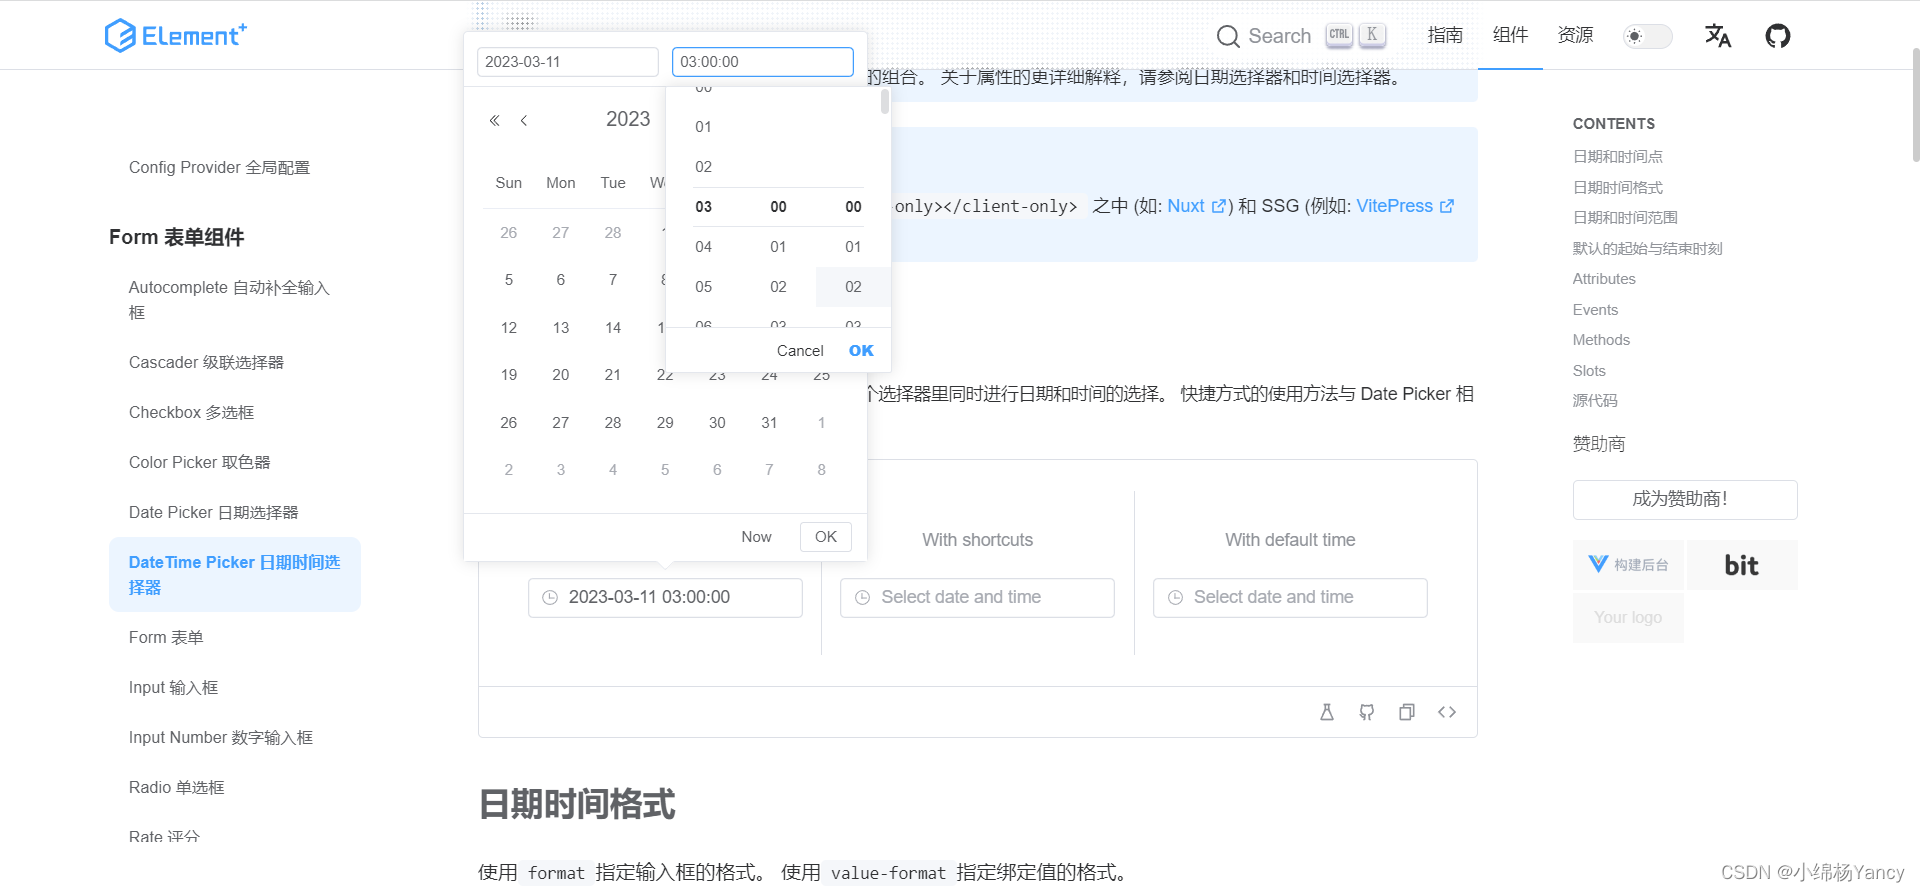Open the VitePress external link
The image size is (1920, 892).
(1405, 206)
